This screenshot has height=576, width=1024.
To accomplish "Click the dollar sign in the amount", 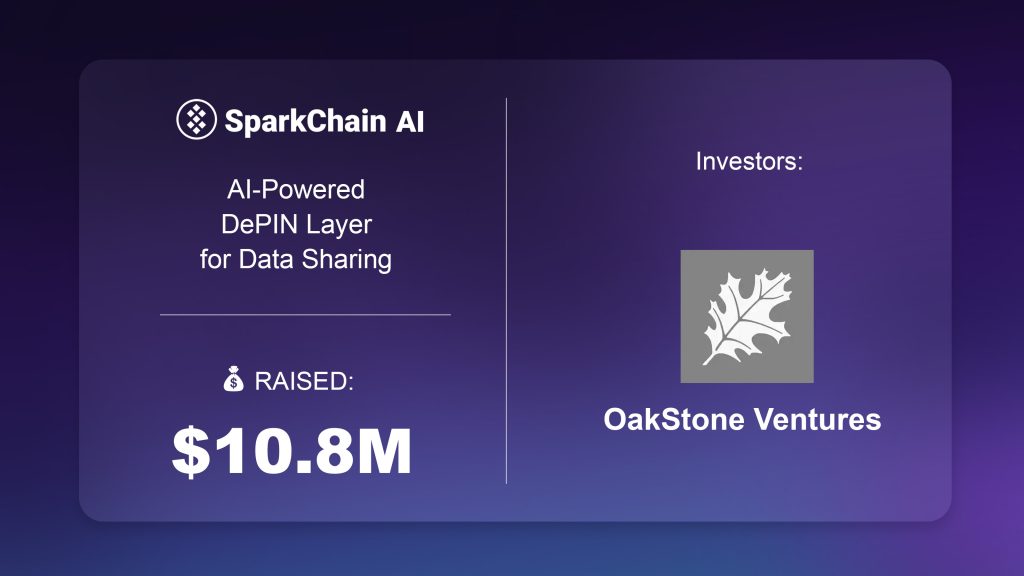I will [x=188, y=451].
